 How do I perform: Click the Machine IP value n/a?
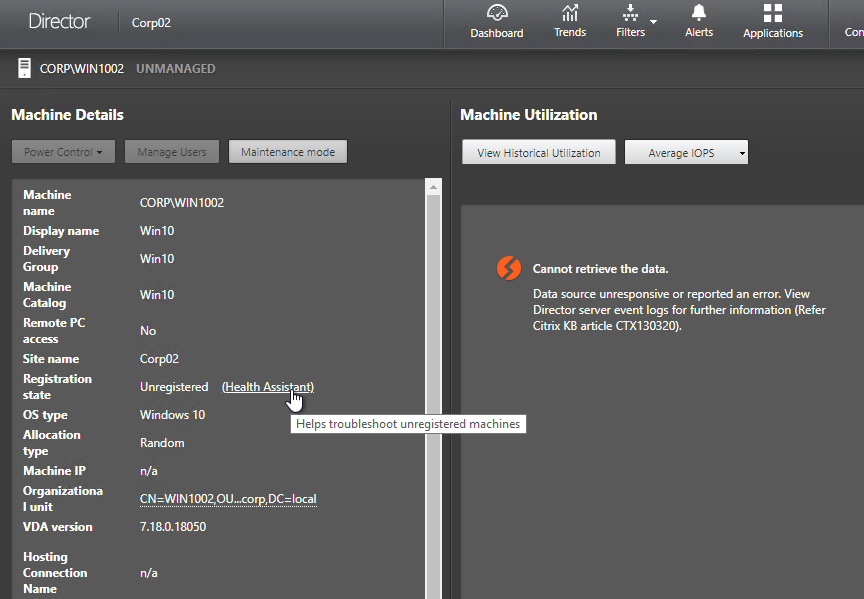(149, 471)
